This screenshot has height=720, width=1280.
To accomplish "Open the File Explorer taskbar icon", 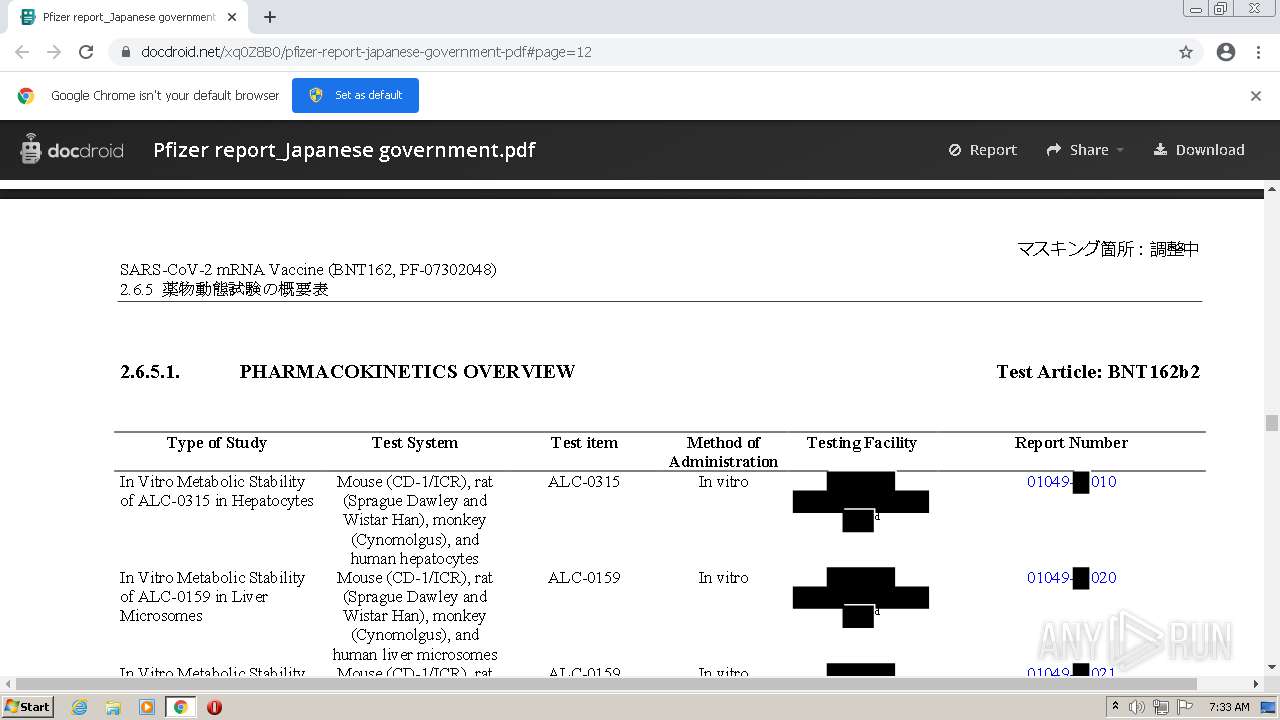I will [113, 707].
